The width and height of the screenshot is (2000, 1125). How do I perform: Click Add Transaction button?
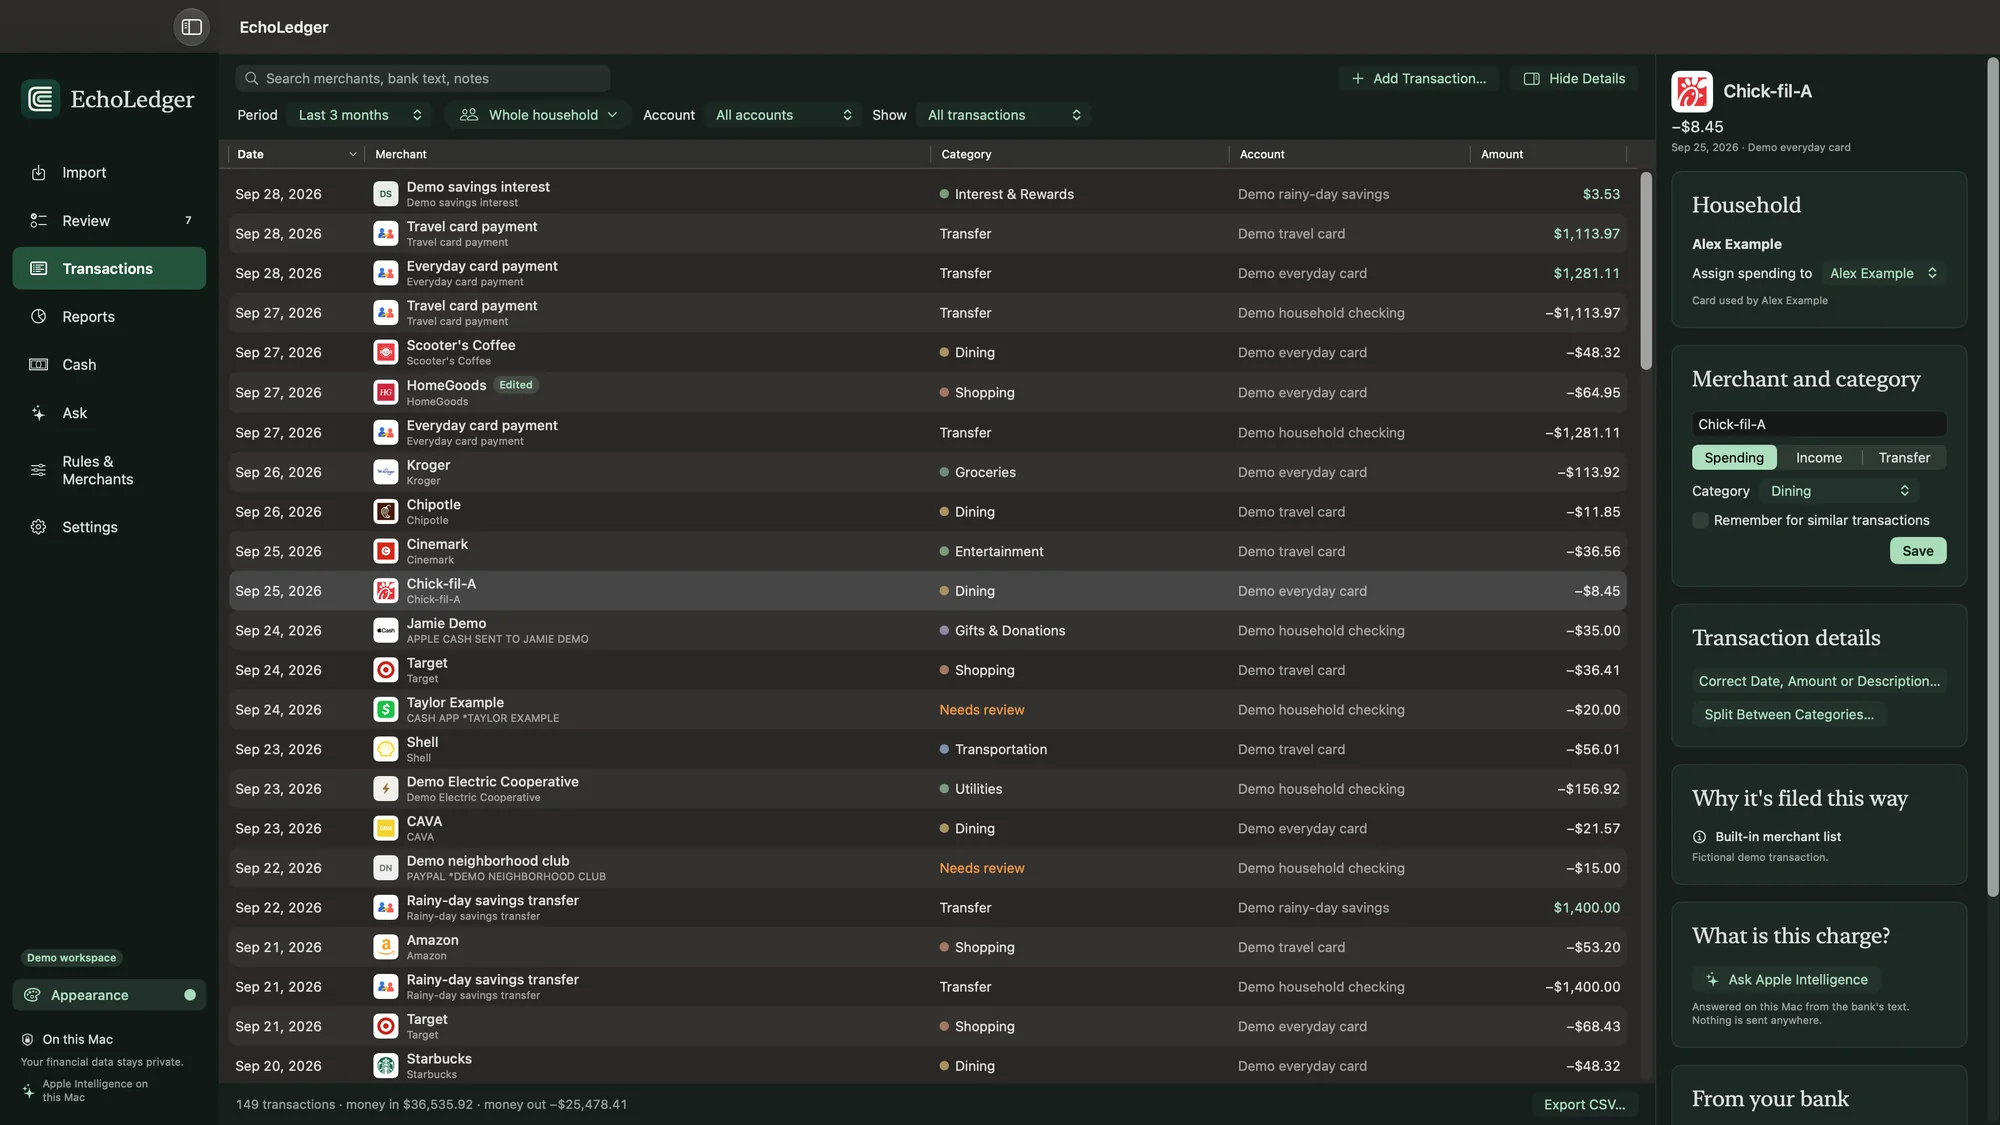click(x=1418, y=78)
